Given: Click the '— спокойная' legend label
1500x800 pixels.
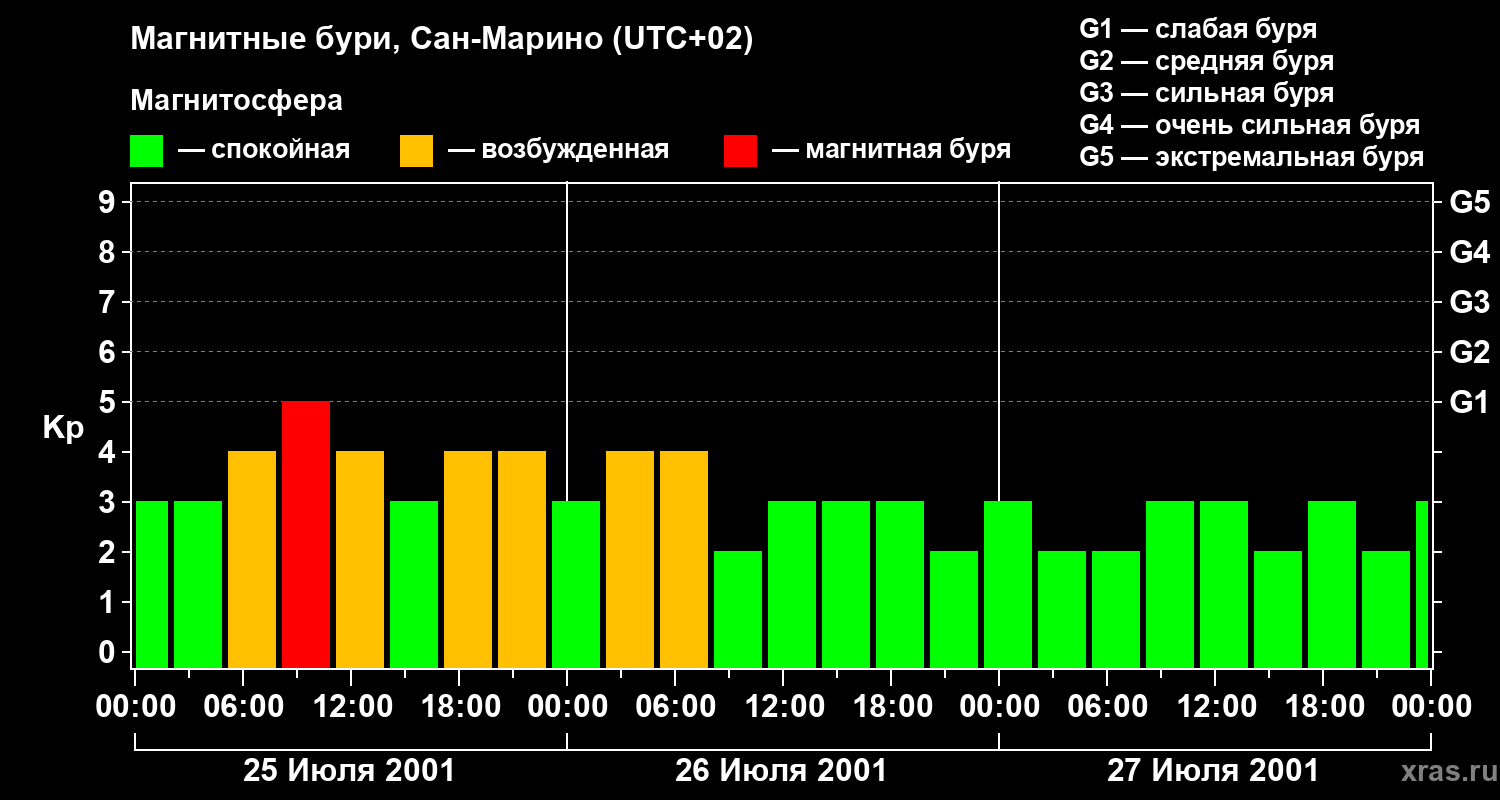Looking at the screenshot, I should (x=264, y=150).
